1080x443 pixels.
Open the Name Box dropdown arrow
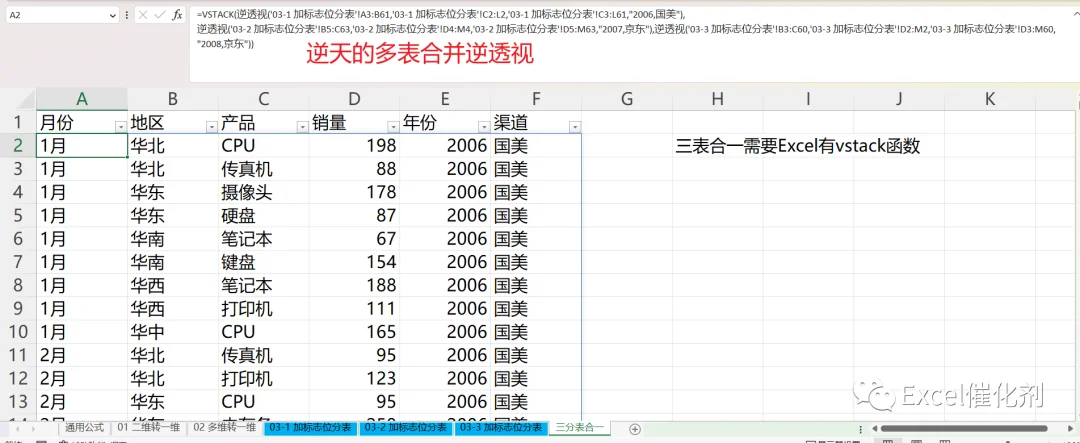(114, 14)
